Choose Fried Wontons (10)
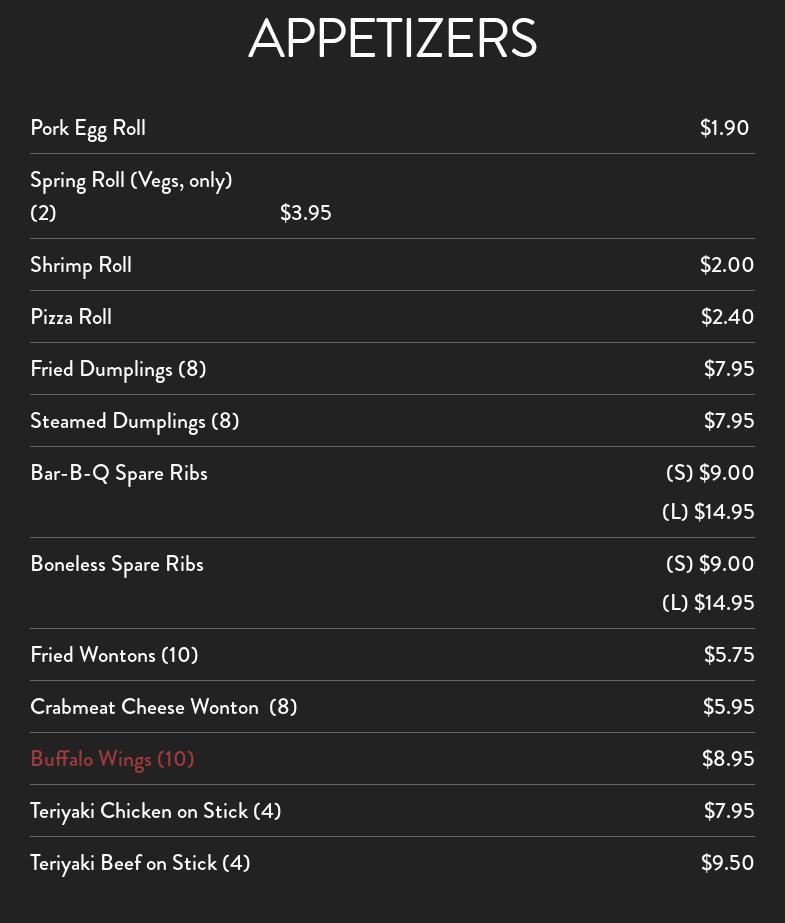Image resolution: width=785 pixels, height=923 pixels. [x=114, y=655]
